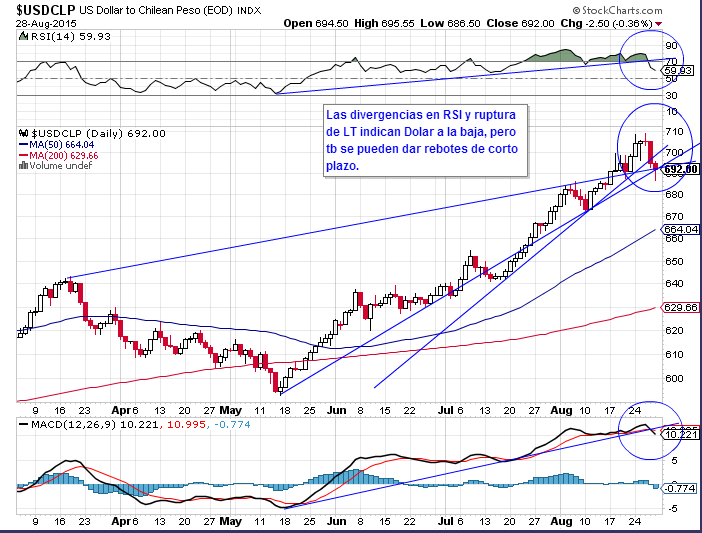
Task: Open the © StockCharts.com credit text
Action: tap(617, 10)
